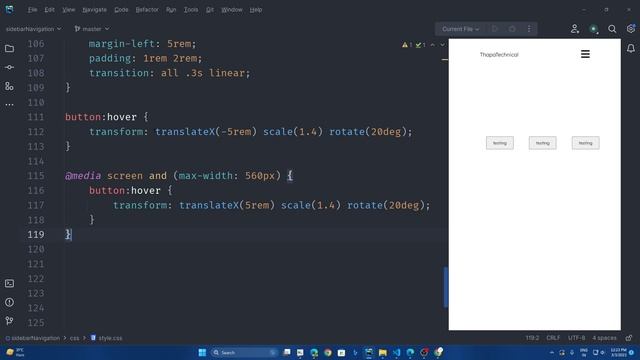Click the leftmost Testing button in preview
640x360 pixels.
click(500, 143)
